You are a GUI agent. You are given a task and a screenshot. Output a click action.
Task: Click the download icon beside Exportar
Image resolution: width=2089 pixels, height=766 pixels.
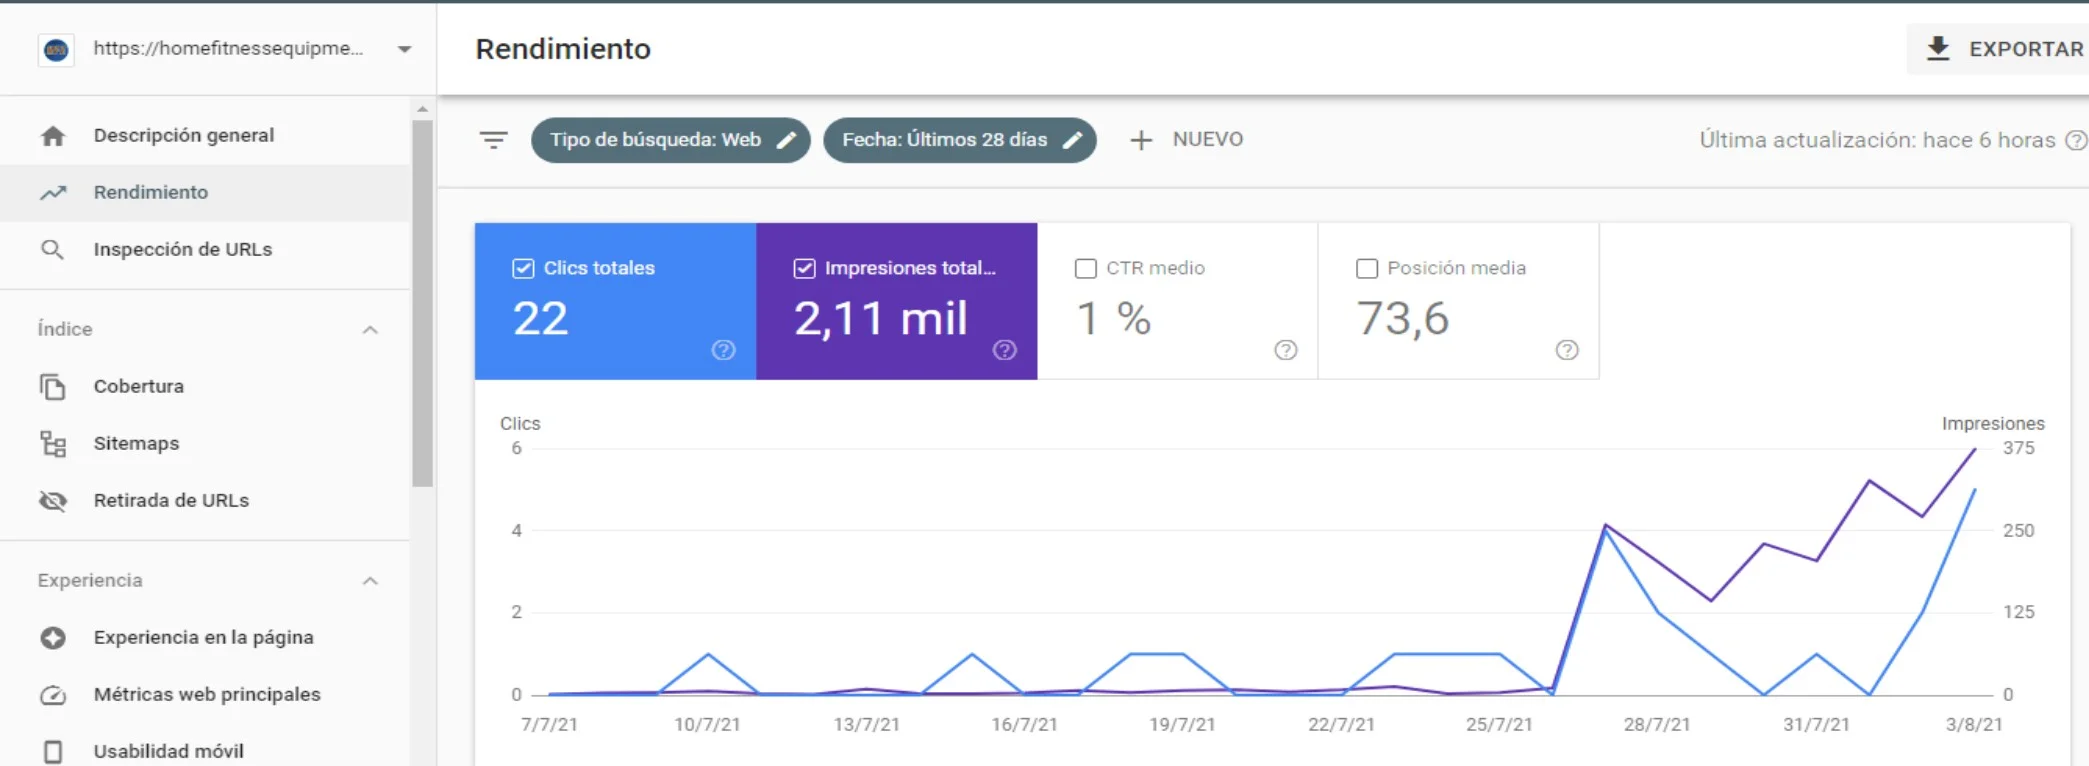point(1938,49)
